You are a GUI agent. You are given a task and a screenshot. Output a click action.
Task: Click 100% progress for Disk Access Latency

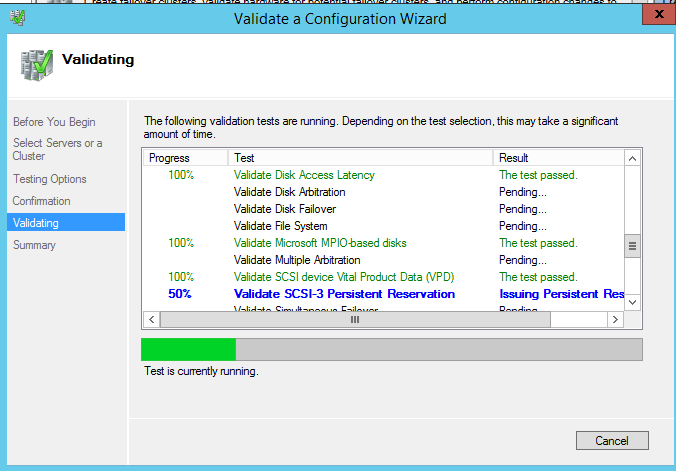click(181, 175)
